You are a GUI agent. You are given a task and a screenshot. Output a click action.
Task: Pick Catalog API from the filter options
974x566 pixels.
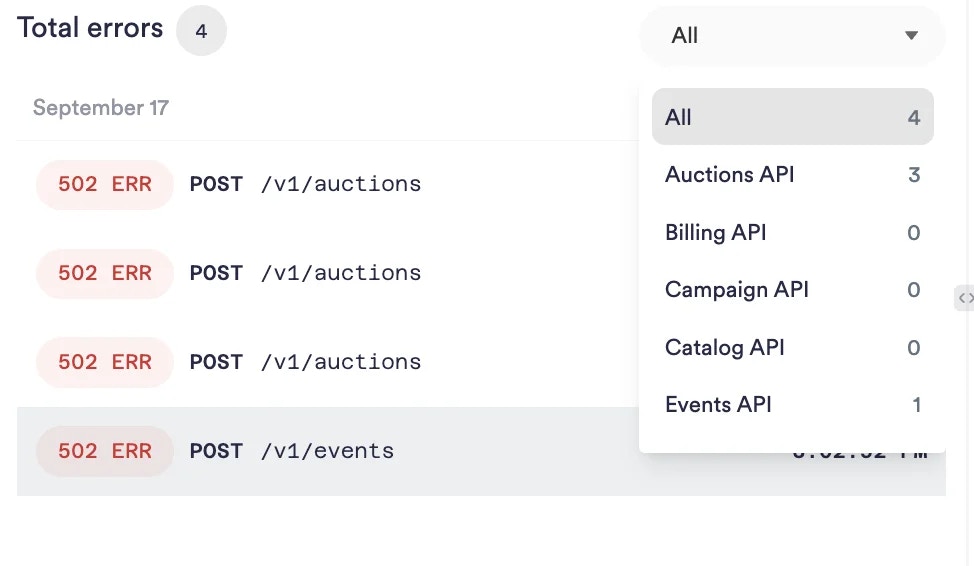point(792,348)
